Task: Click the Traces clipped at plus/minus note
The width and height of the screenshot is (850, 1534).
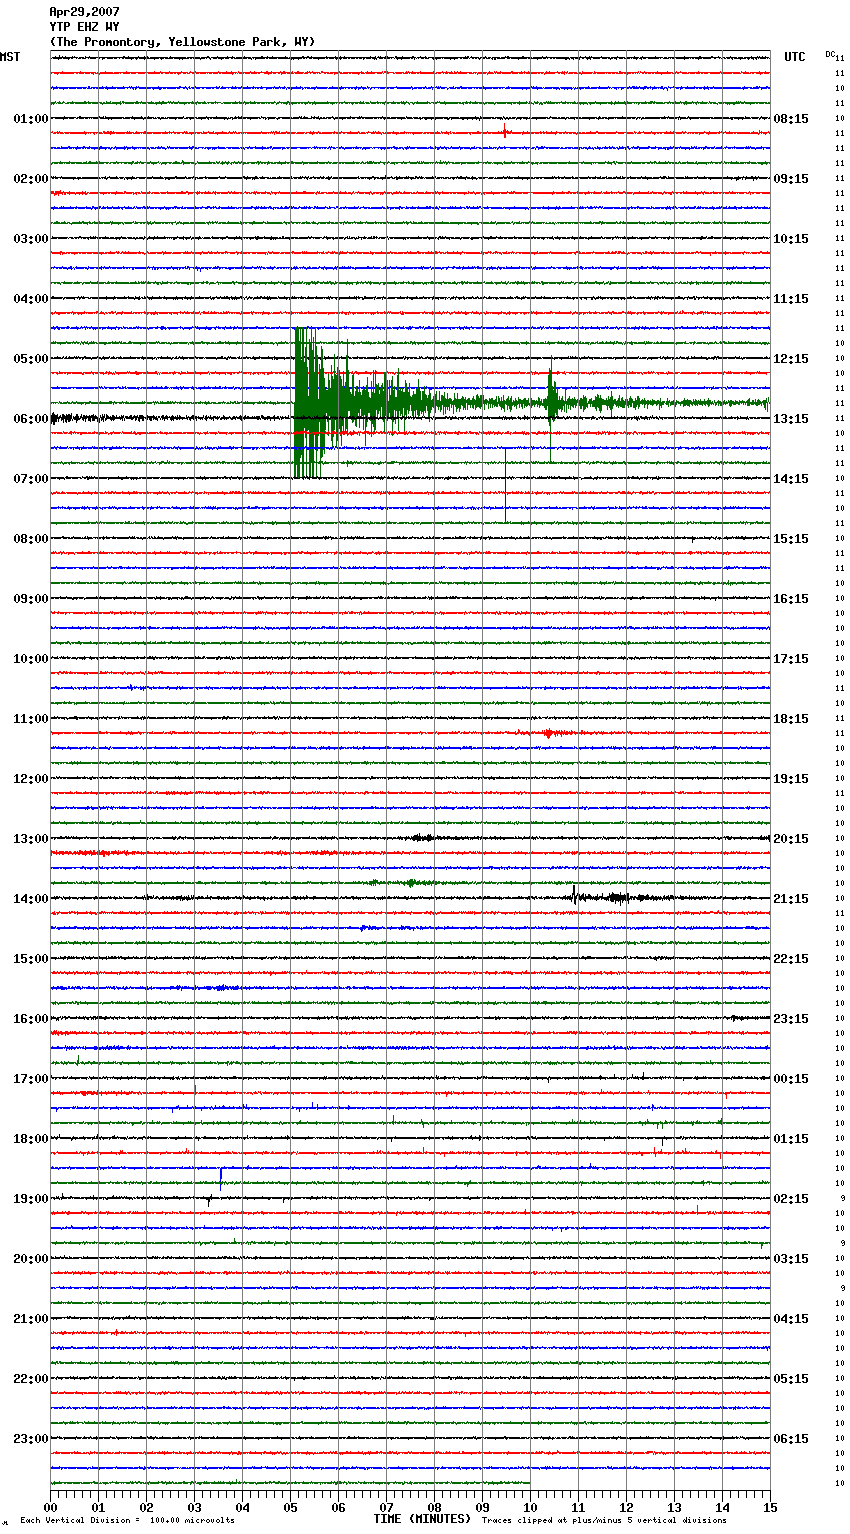Action: pyautogui.click(x=604, y=1521)
